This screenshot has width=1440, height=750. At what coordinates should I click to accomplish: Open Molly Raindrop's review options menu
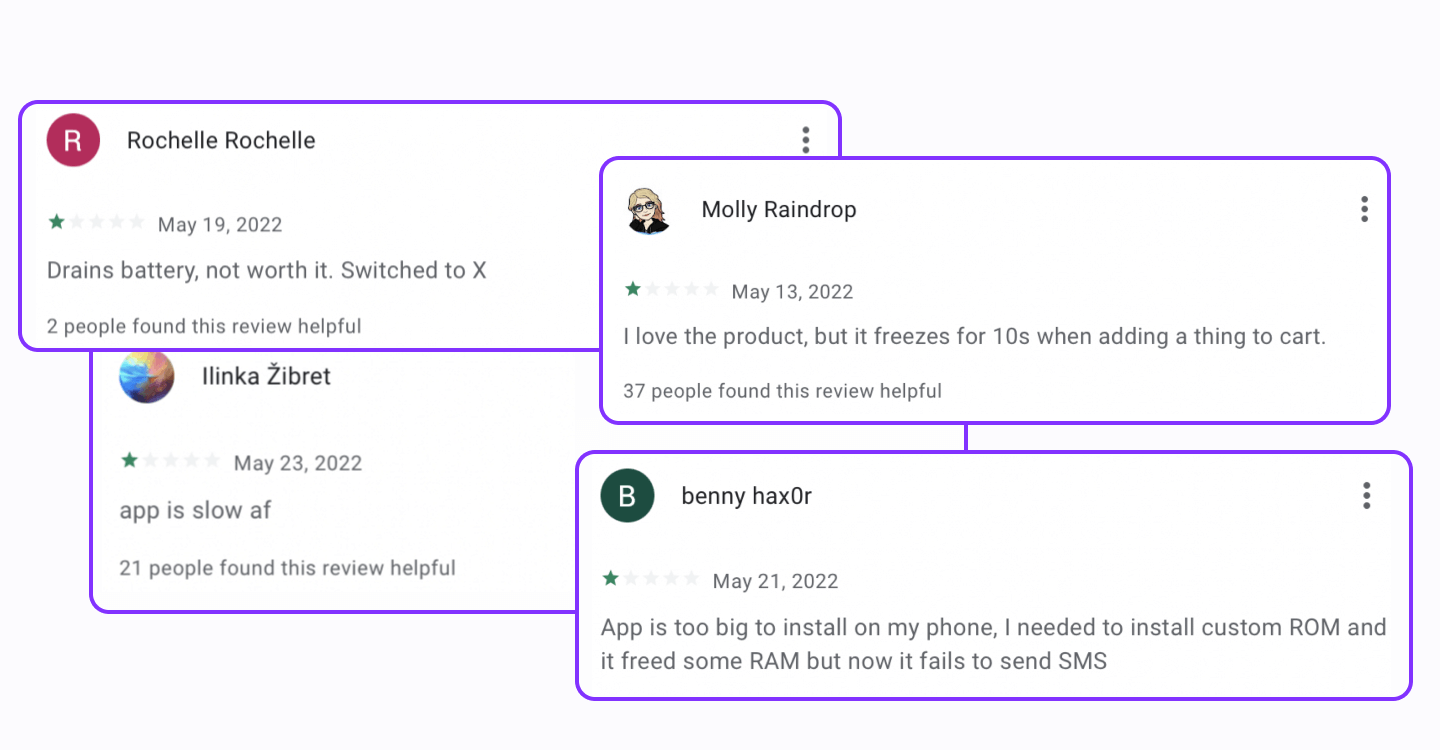1364,209
